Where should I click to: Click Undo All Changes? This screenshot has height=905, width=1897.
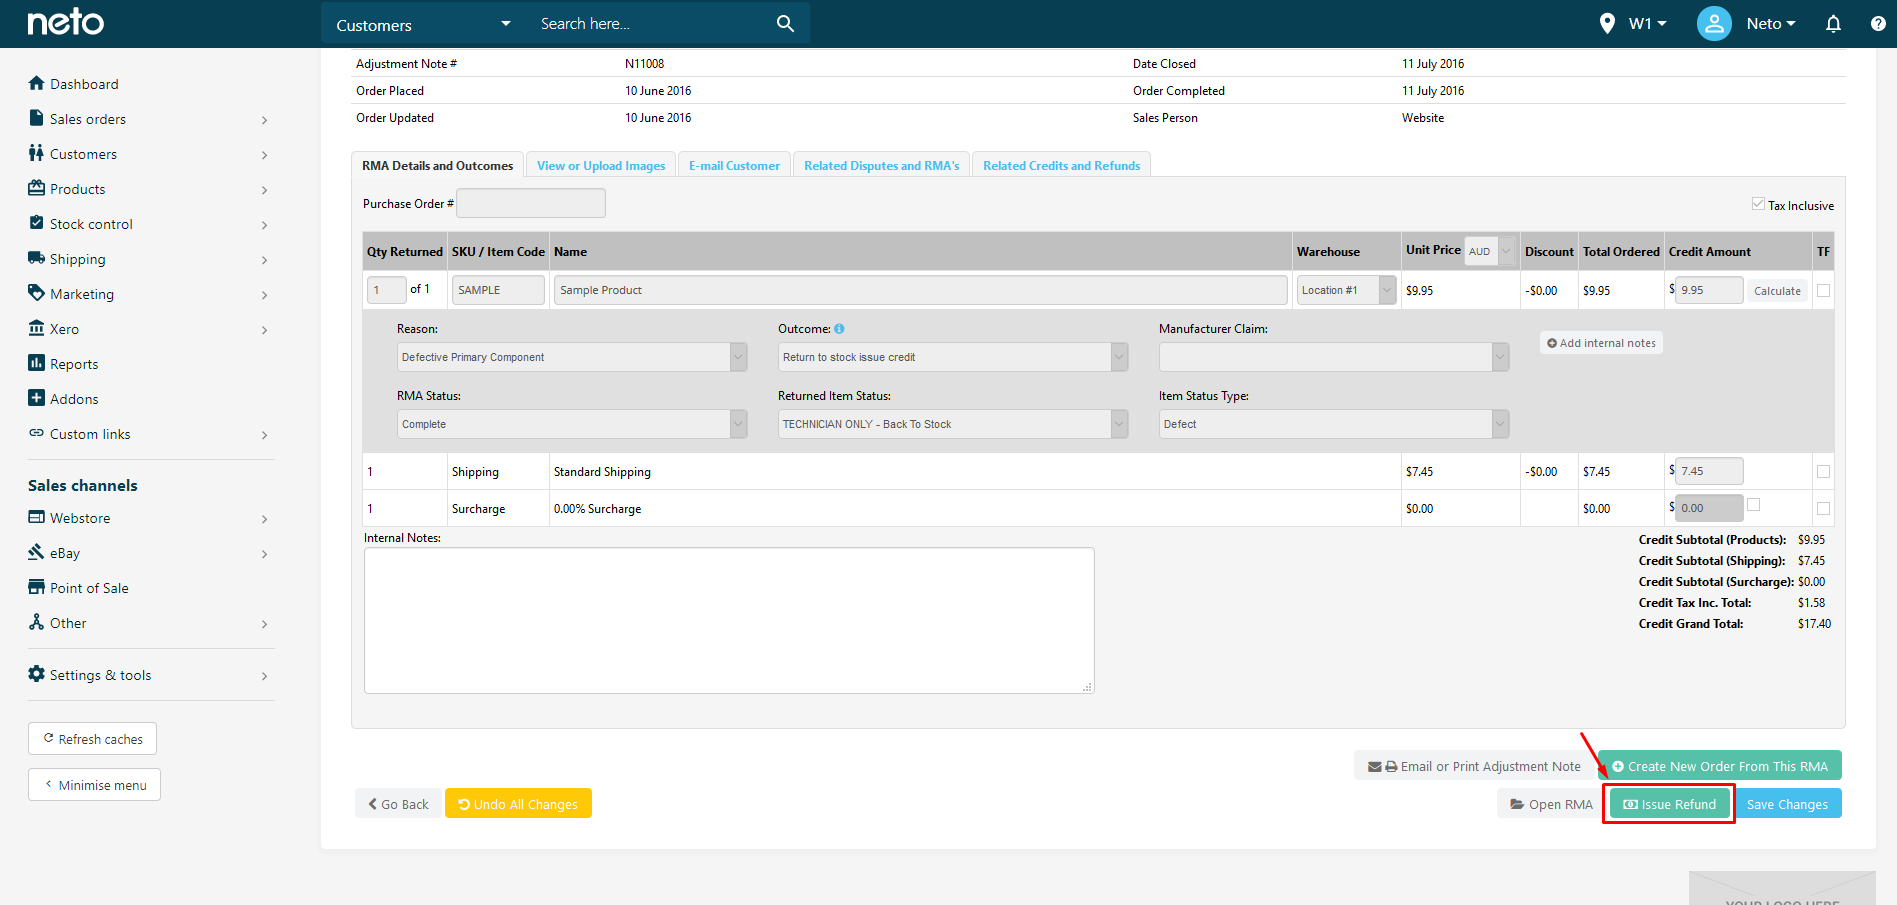coord(518,804)
